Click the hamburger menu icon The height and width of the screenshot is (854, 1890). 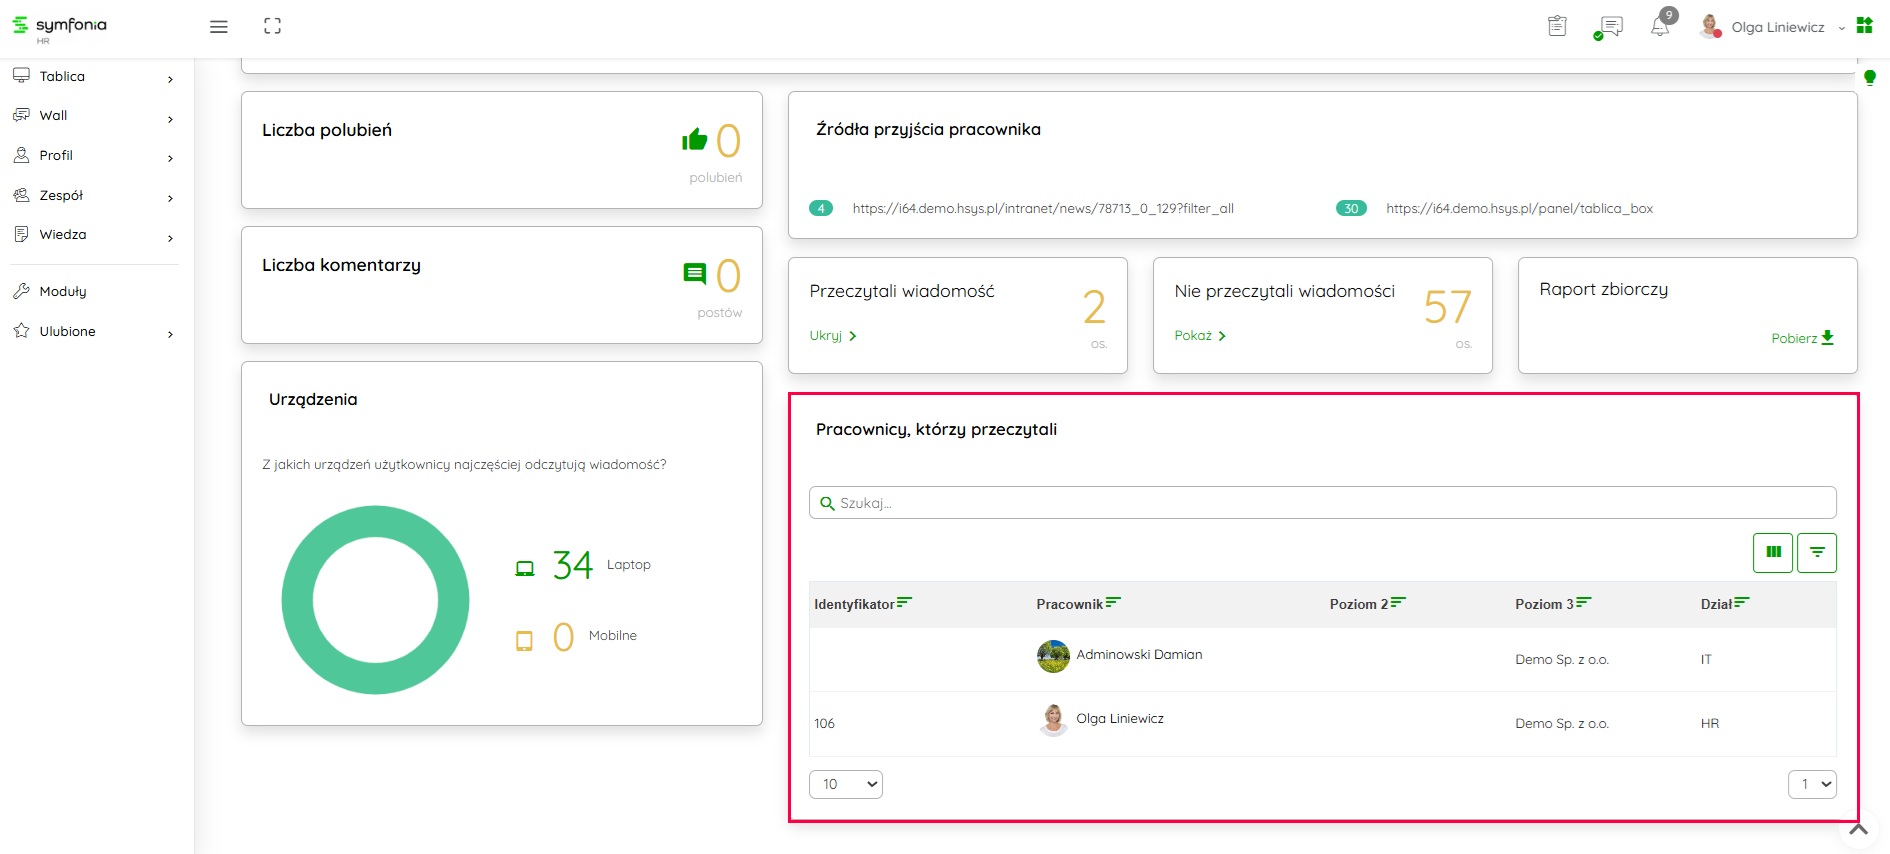pos(218,27)
